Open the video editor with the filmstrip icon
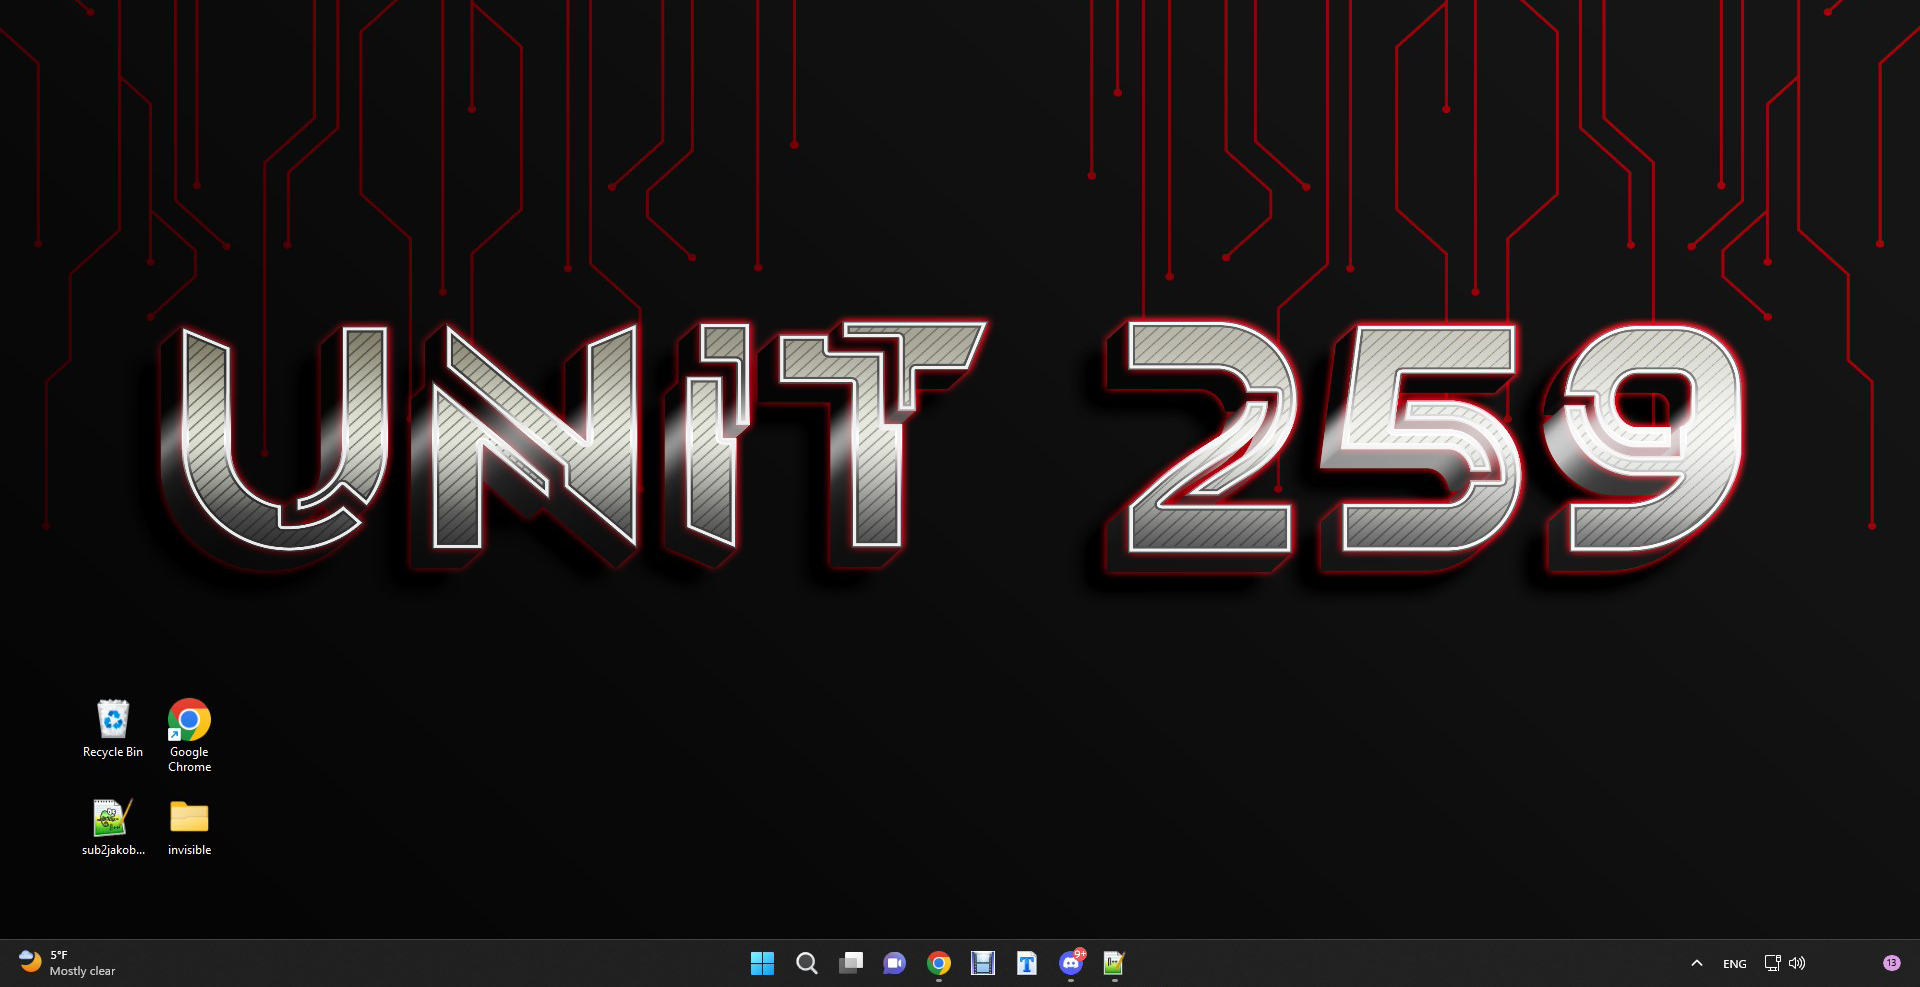Screen dimensions: 1920x987 click(x=982, y=963)
